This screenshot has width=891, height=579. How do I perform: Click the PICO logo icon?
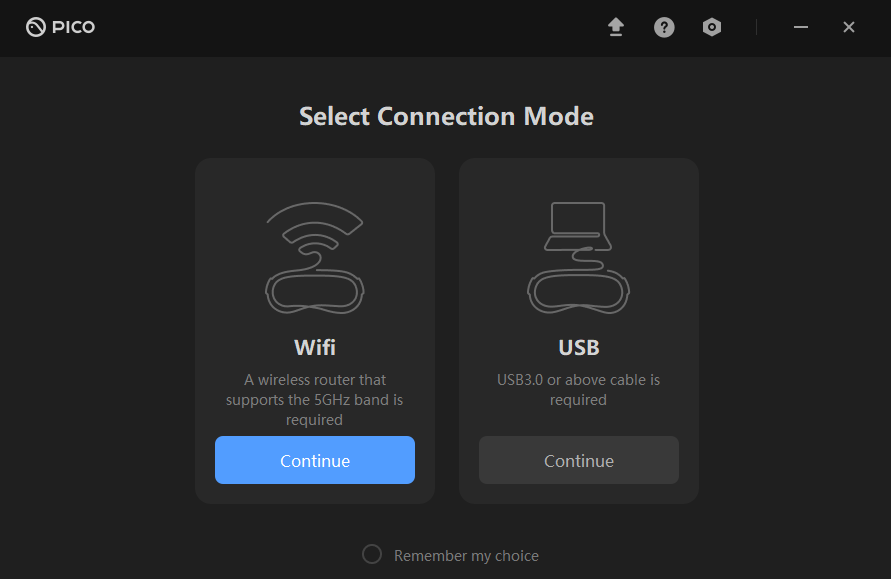coord(36,27)
